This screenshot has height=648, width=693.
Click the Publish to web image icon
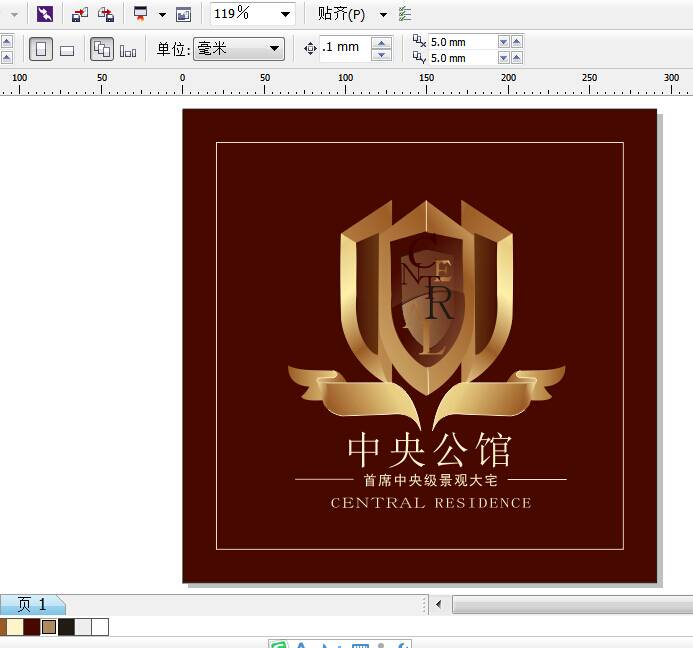[183, 15]
